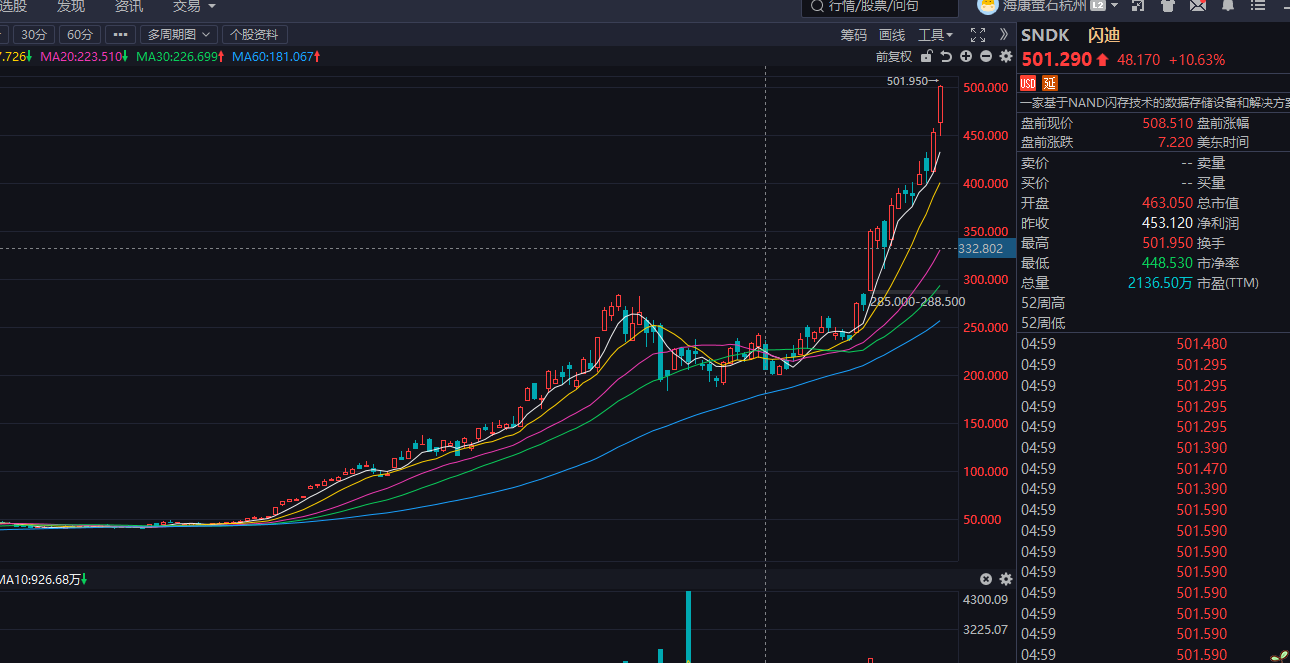Click the 501.290 last price

point(1057,59)
